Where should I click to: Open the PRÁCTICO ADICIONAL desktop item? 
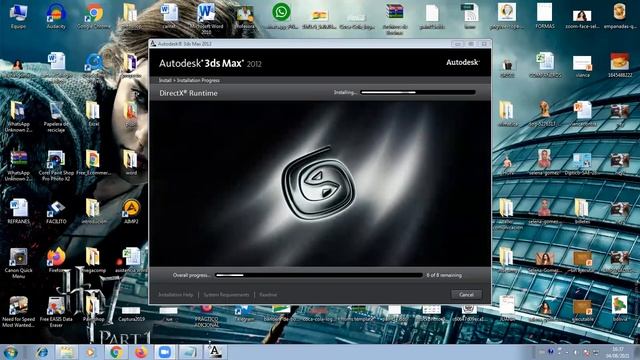coord(207,316)
